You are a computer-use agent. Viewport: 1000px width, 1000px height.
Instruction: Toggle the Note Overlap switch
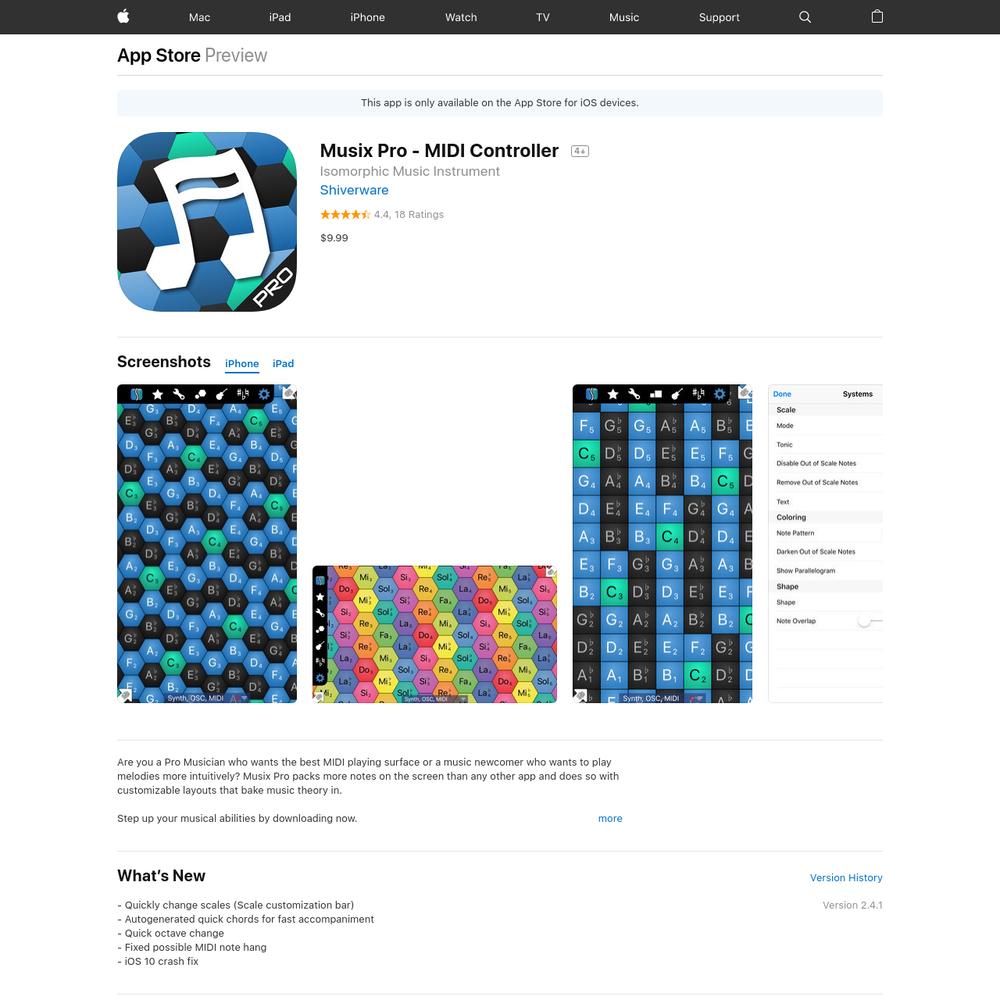[x=870, y=621]
